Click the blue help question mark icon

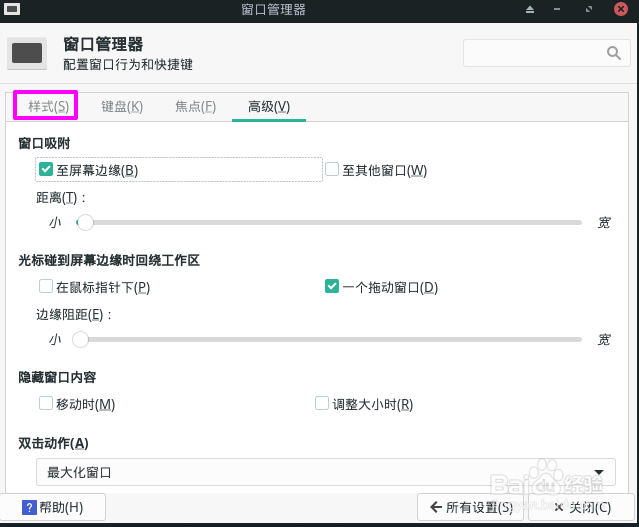coord(29,507)
